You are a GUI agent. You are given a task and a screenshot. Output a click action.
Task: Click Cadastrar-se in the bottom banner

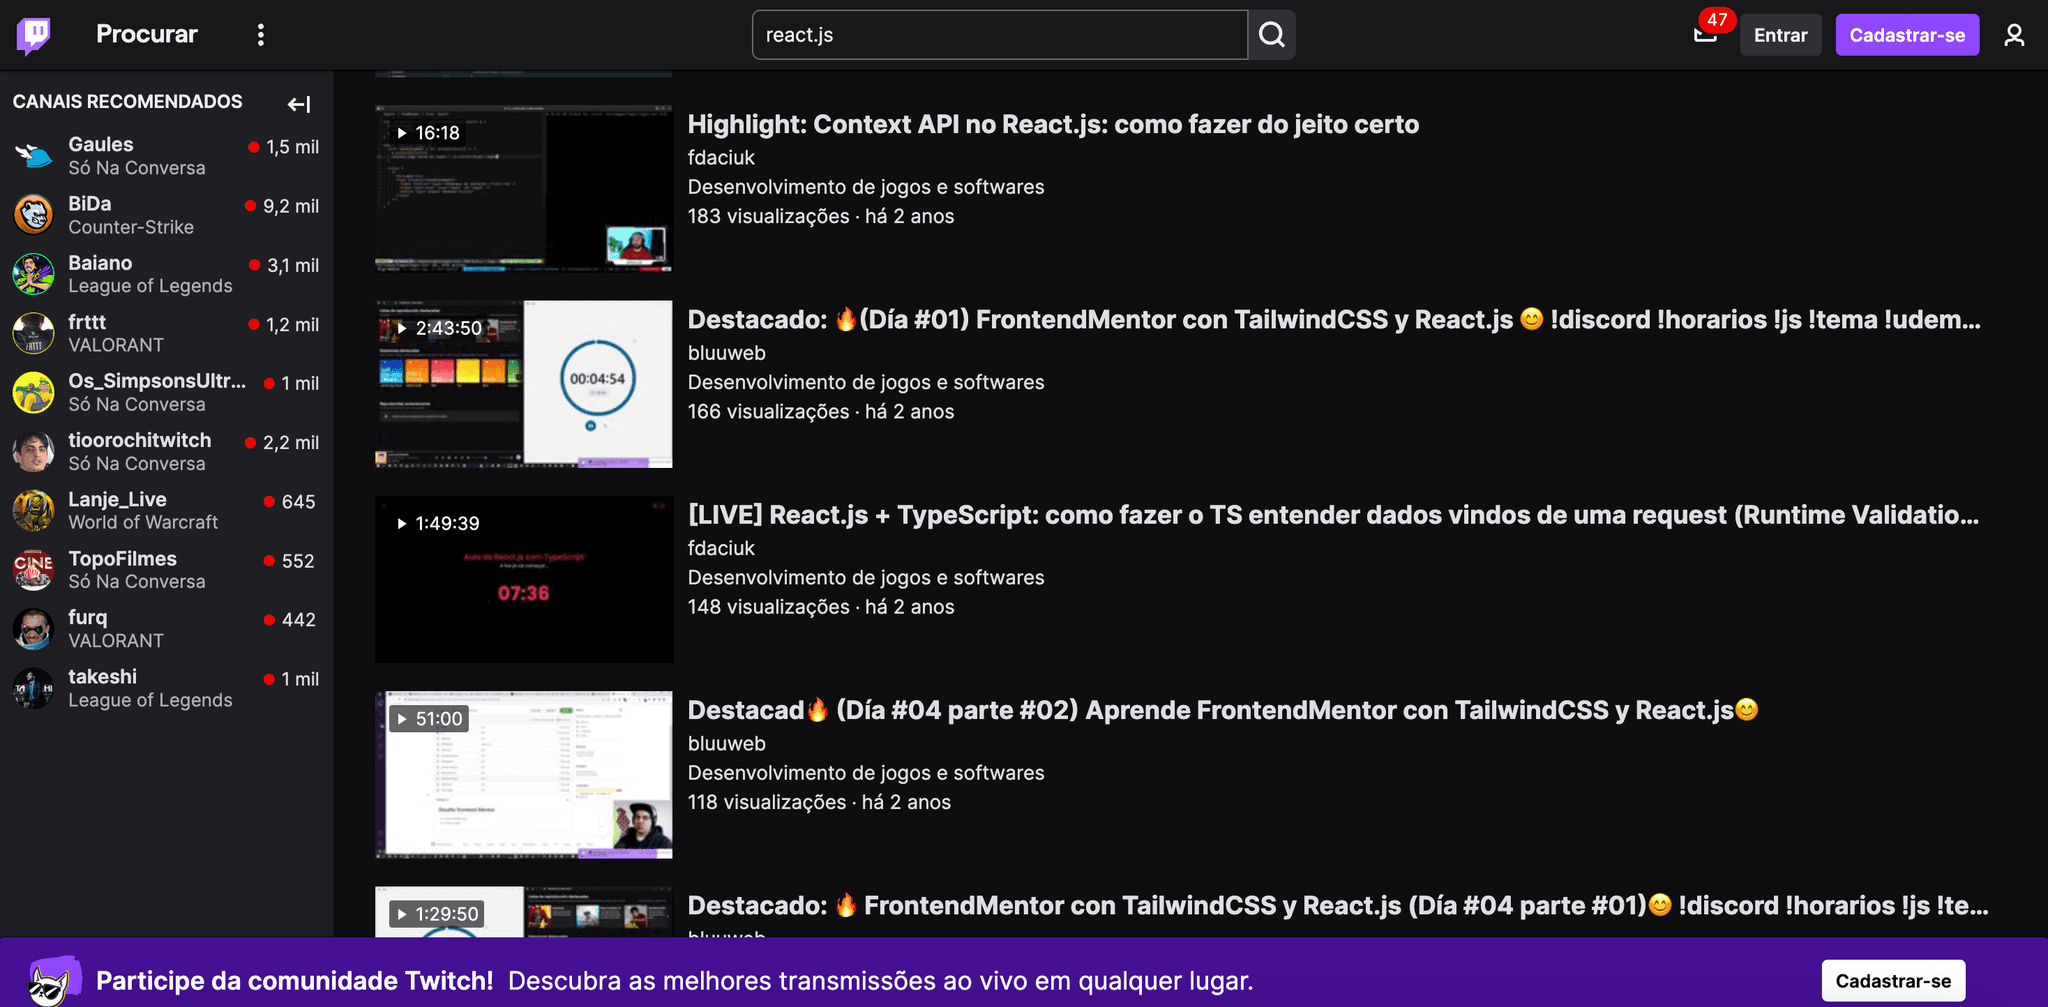(x=1892, y=981)
